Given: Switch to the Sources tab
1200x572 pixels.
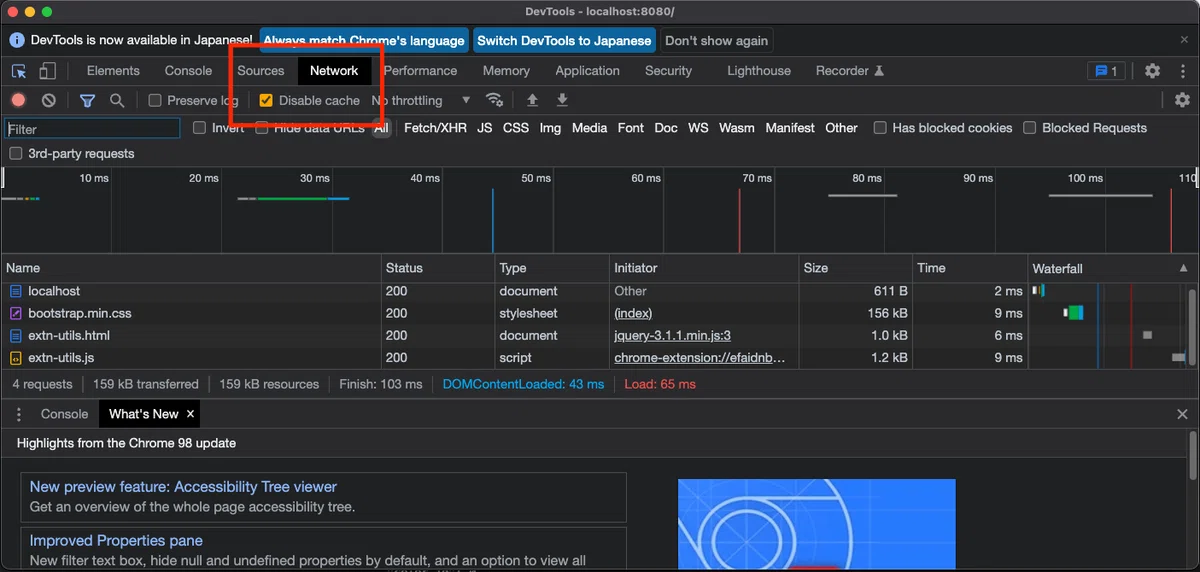Looking at the screenshot, I should (x=261, y=71).
